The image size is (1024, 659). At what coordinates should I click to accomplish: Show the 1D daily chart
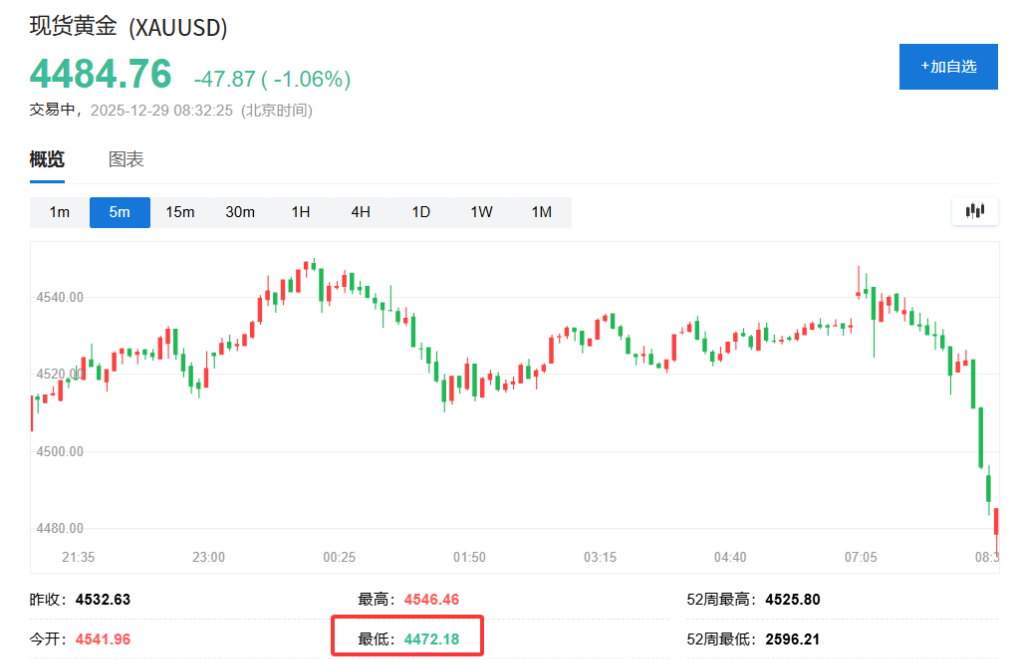point(421,212)
